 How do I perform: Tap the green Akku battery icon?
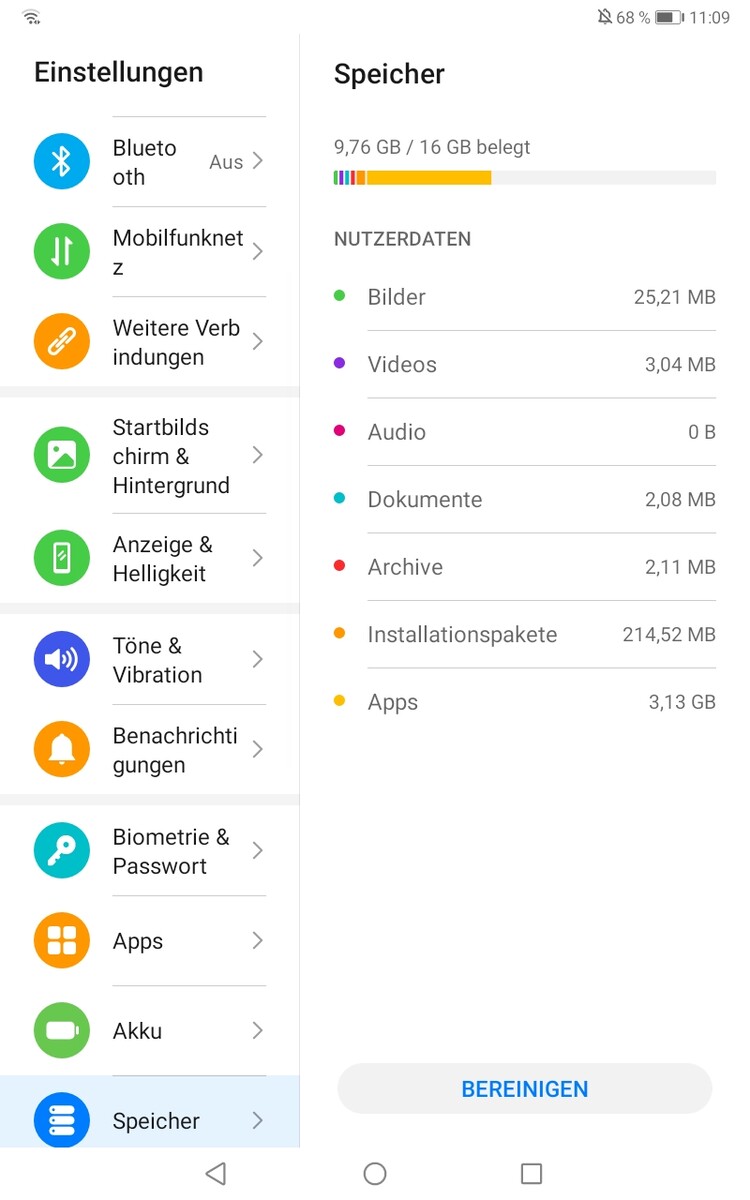point(62,1031)
